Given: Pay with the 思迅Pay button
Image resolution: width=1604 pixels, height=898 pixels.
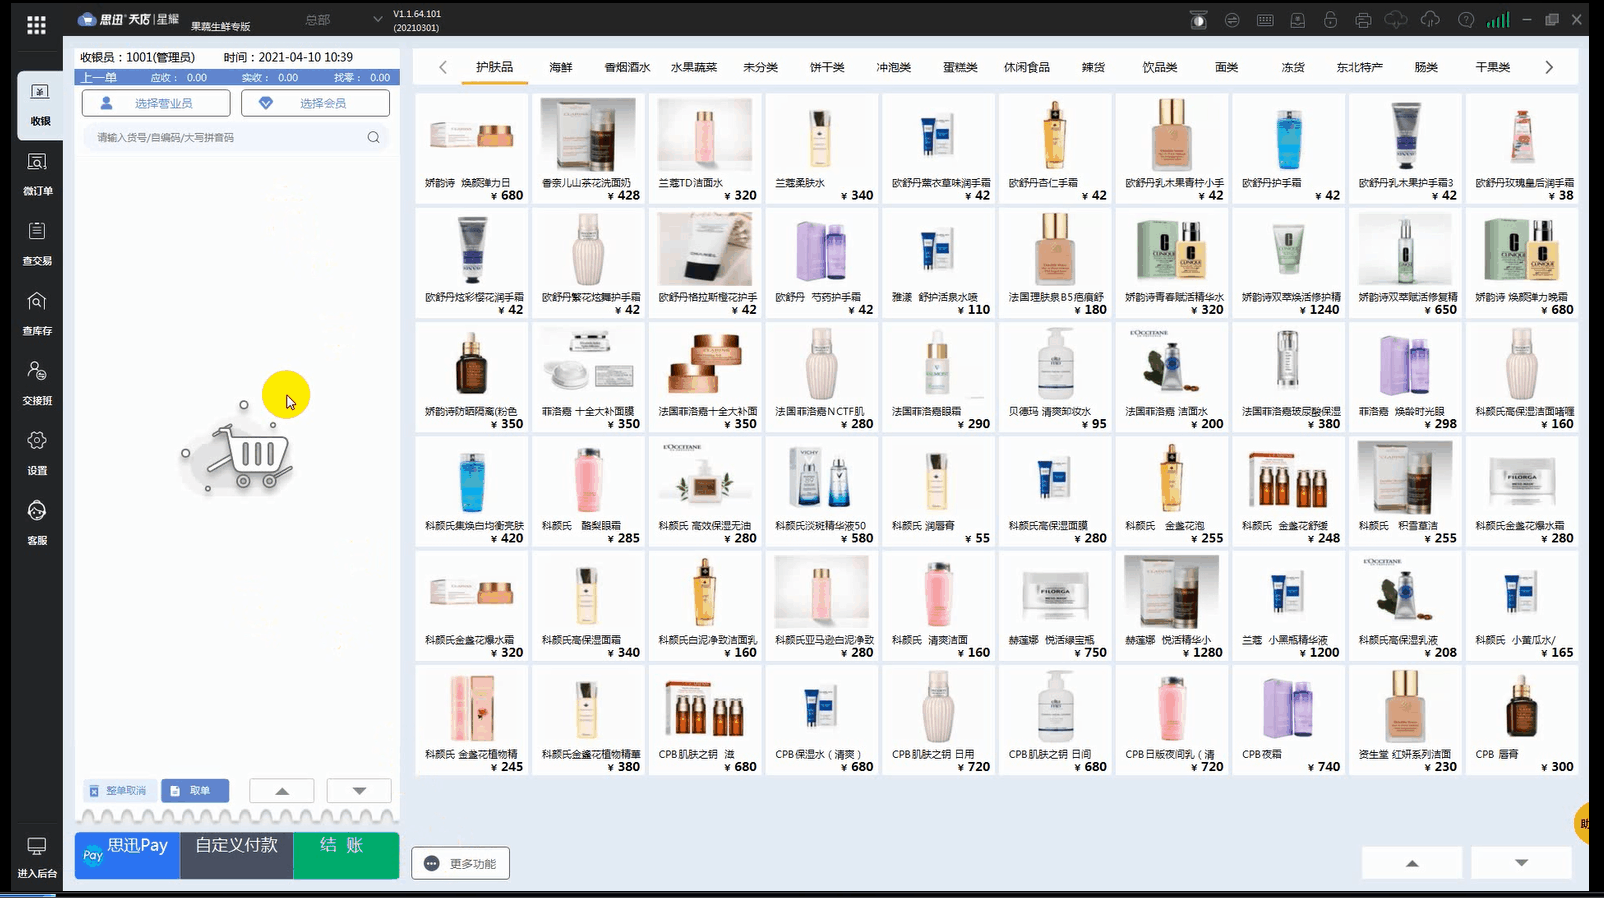Looking at the screenshot, I should pyautogui.click(x=127, y=855).
